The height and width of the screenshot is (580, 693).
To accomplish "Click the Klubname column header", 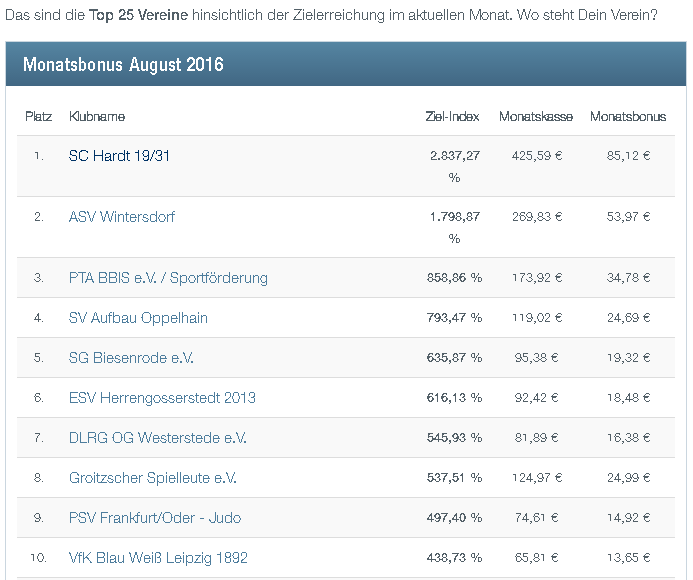I will click(97, 117).
